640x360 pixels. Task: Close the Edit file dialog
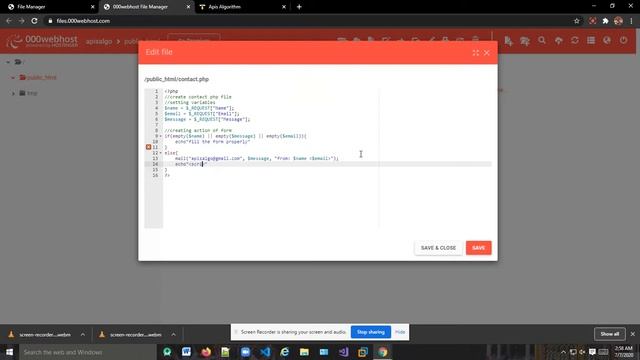click(x=487, y=53)
